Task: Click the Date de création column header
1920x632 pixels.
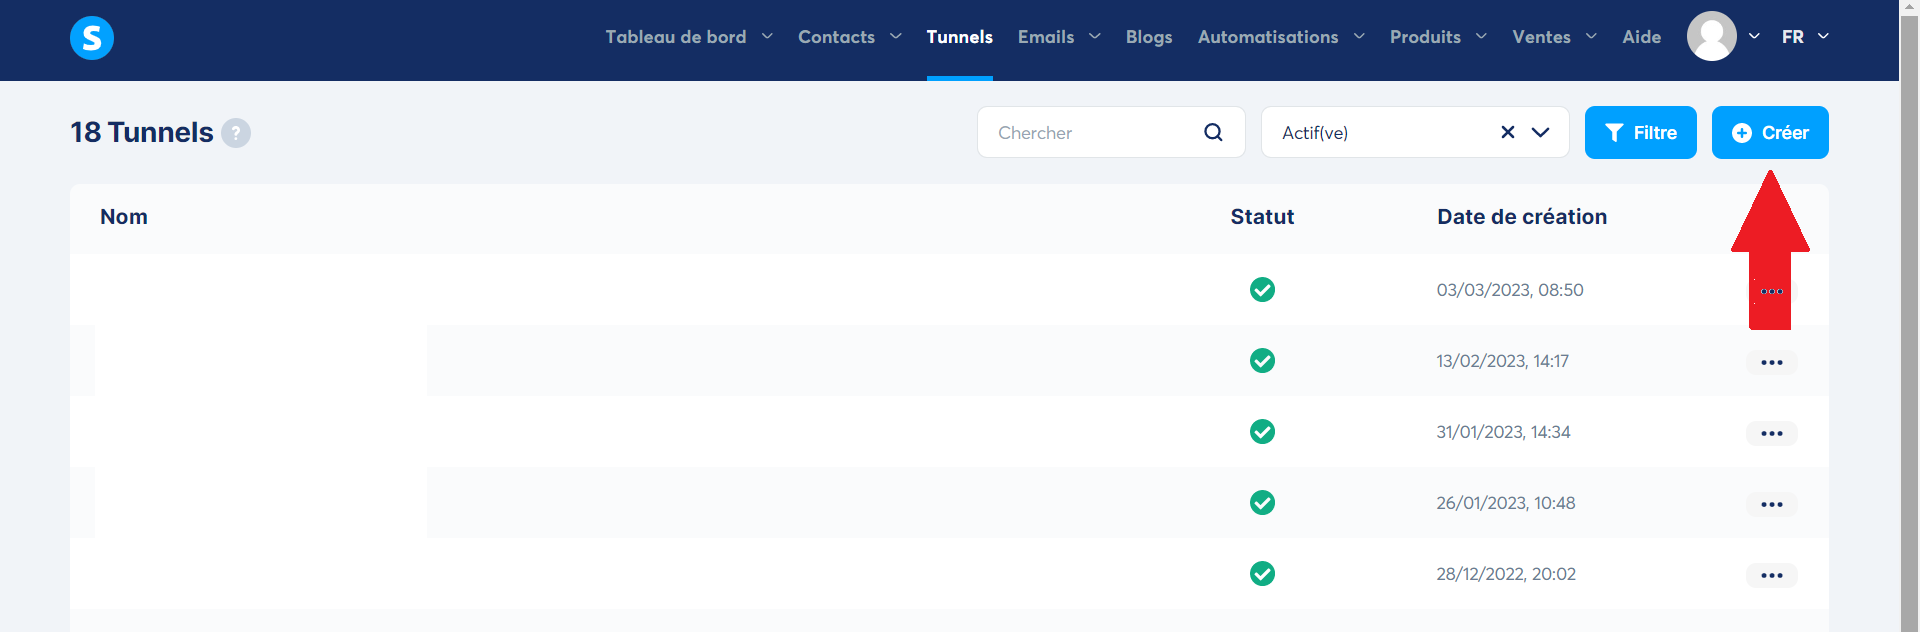Action: pos(1522,217)
